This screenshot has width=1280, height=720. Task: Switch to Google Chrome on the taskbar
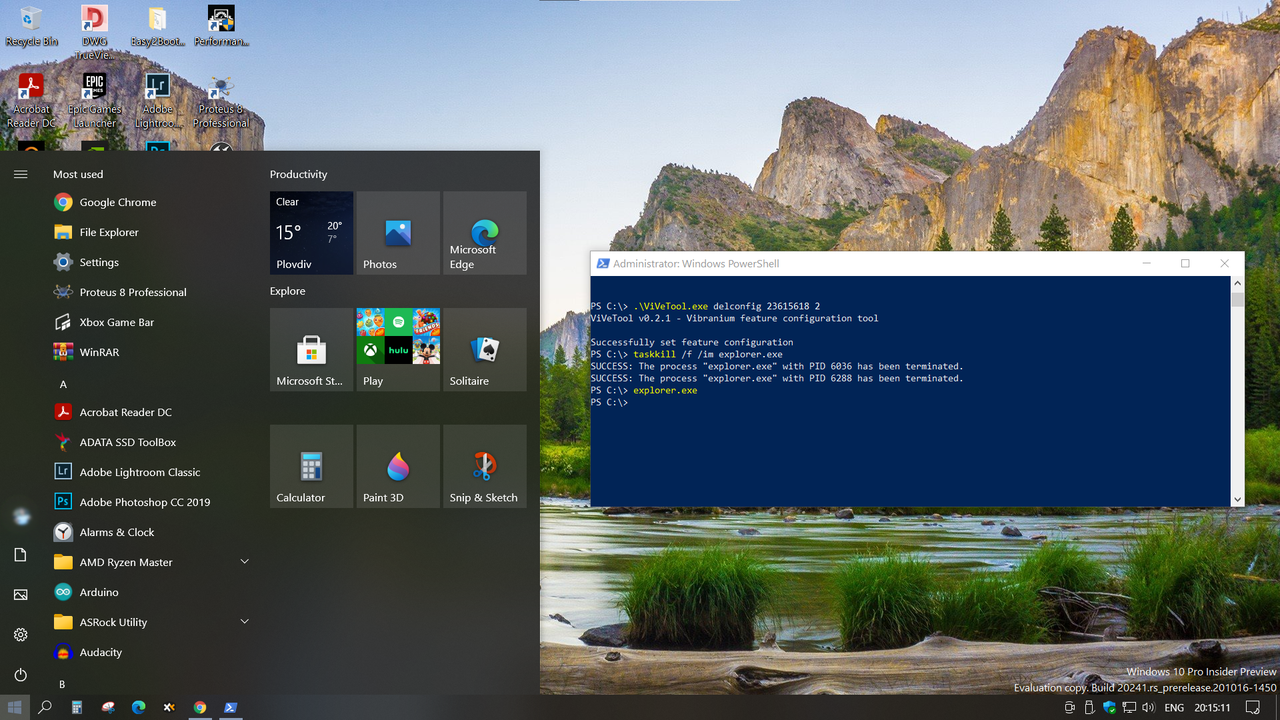[200, 707]
